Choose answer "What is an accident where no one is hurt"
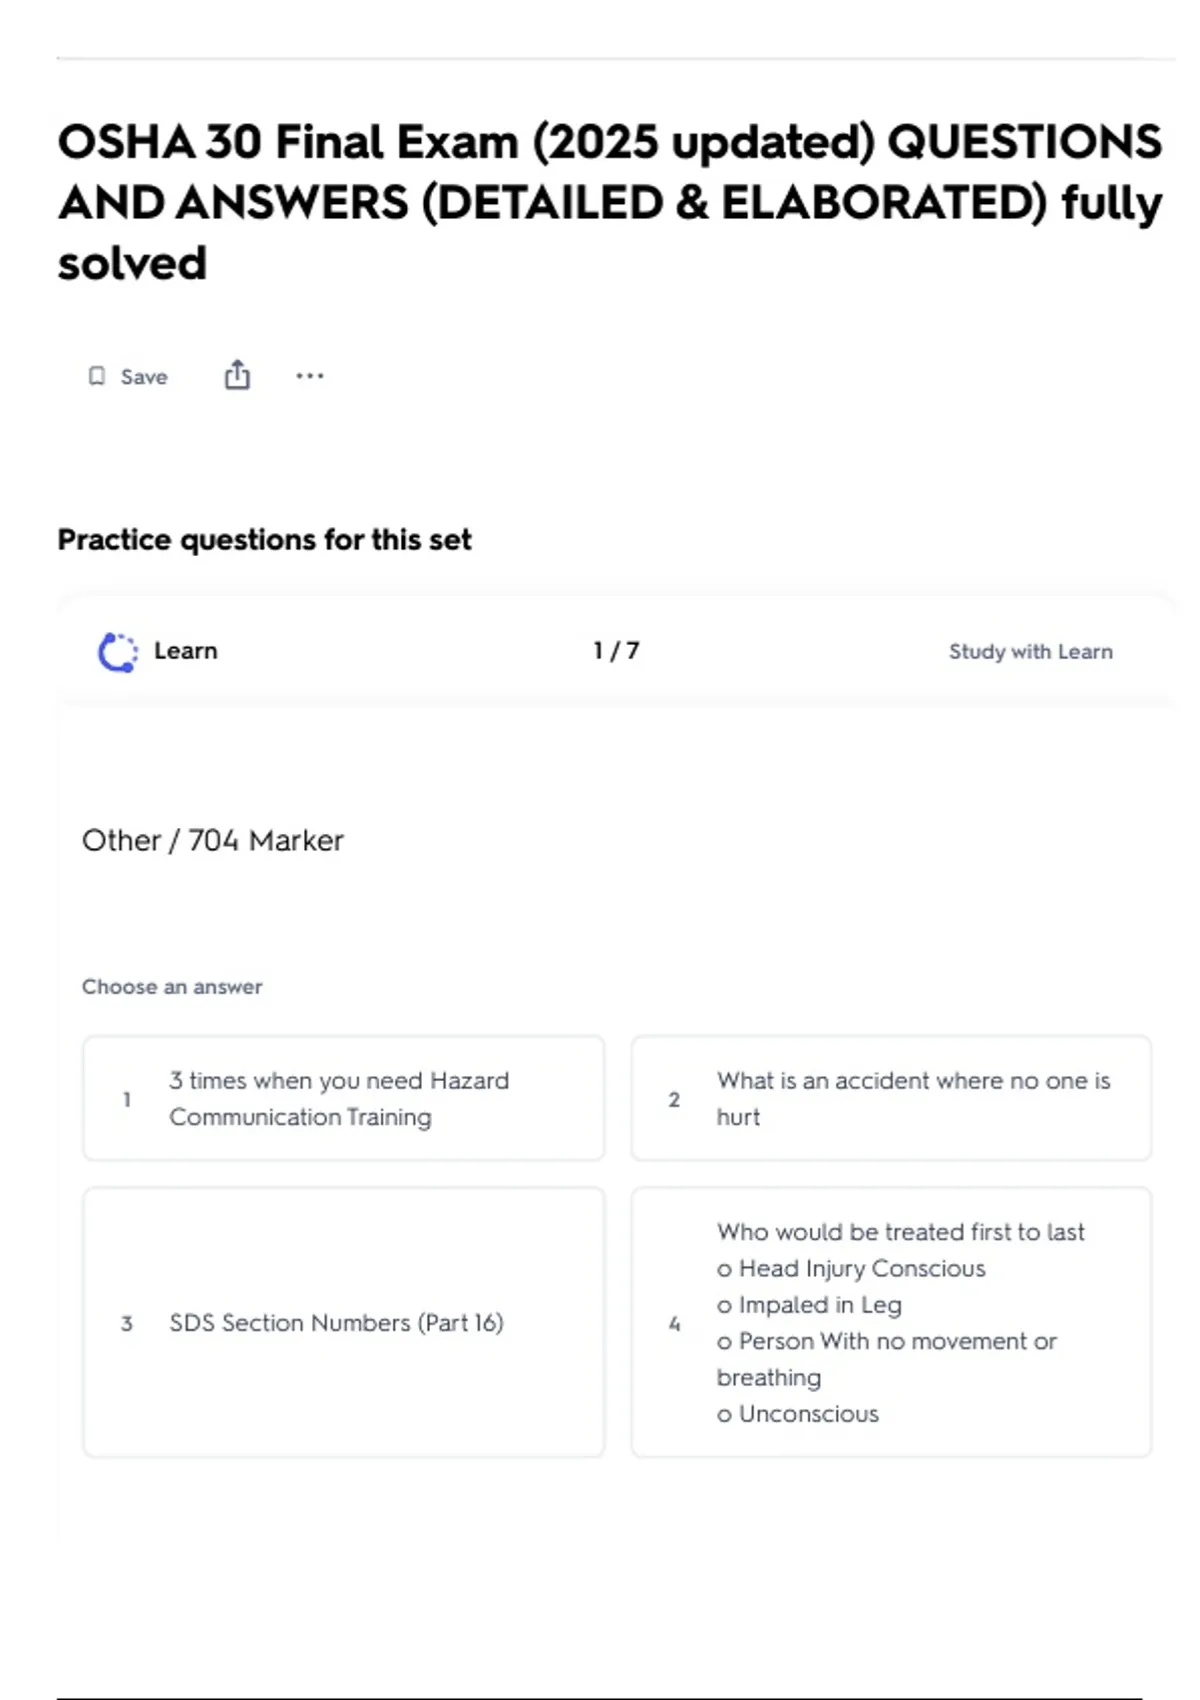Screen dimensions: 1200x1700 click(912, 1098)
